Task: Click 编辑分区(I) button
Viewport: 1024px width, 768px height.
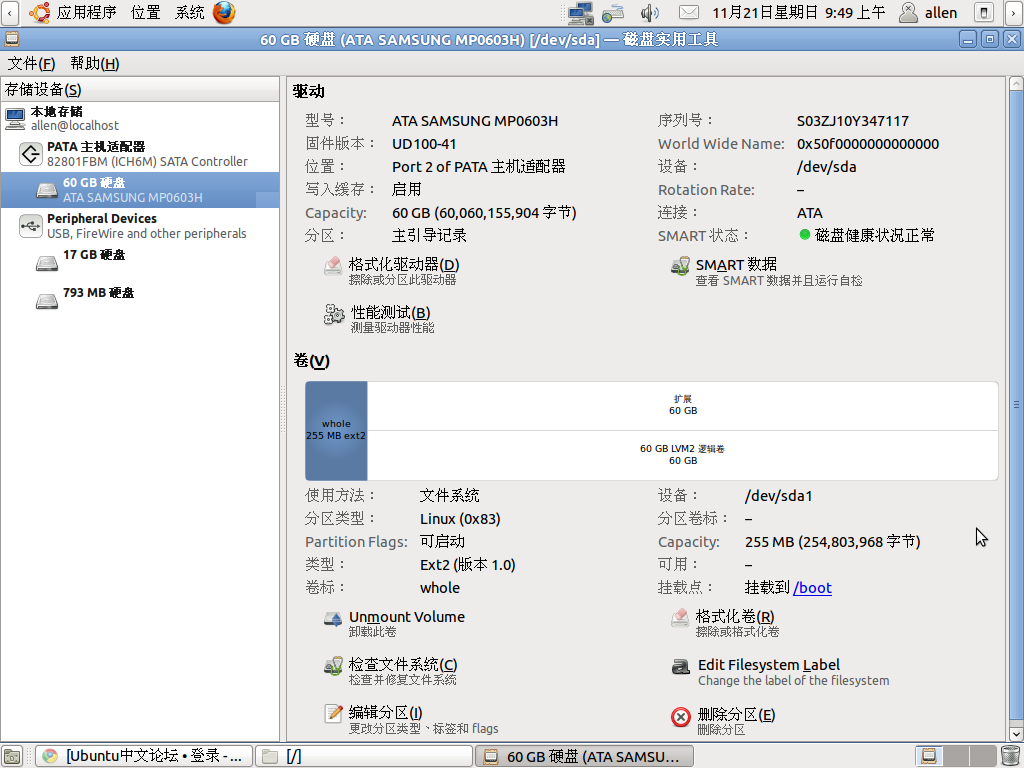Action: pyautogui.click(x=411, y=719)
